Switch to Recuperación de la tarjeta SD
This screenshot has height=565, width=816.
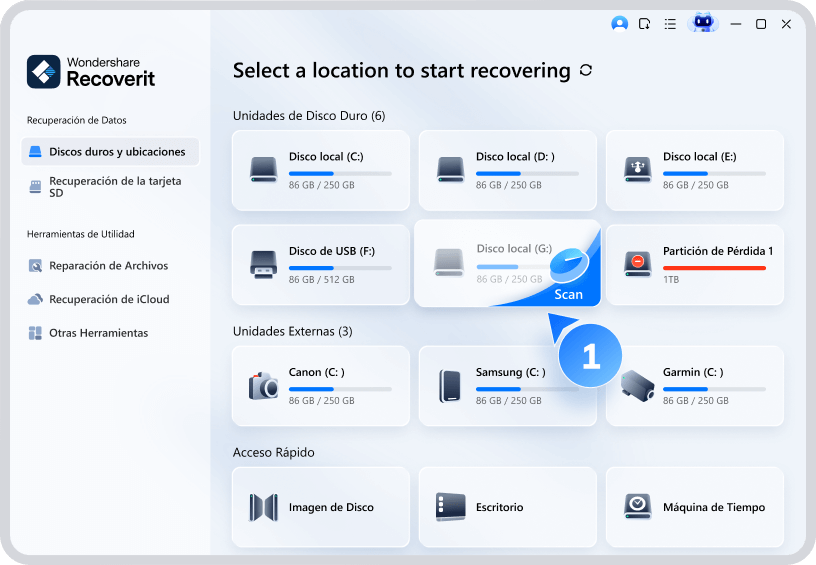(110, 186)
